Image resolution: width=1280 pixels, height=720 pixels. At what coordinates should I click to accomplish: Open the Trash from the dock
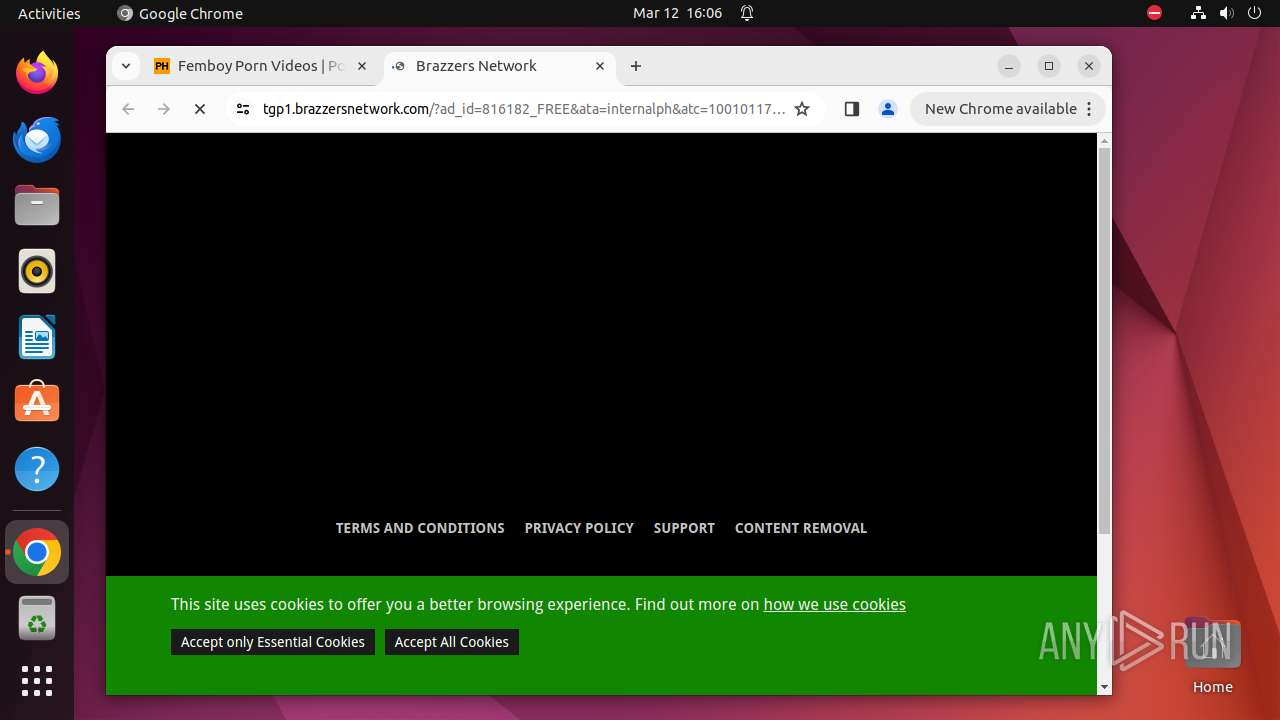(37, 618)
